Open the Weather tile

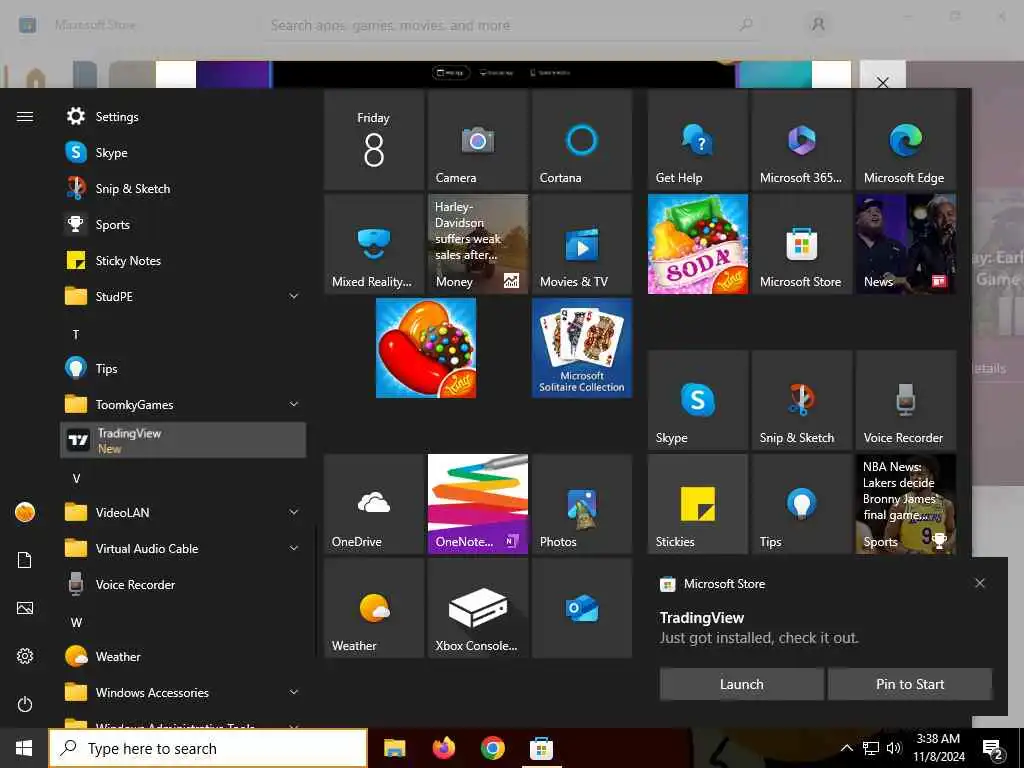click(374, 607)
